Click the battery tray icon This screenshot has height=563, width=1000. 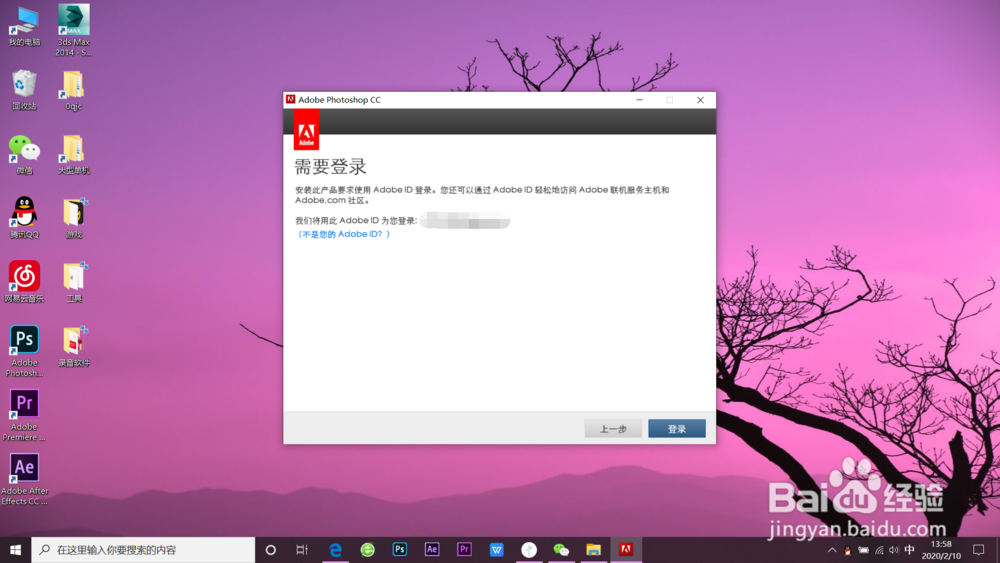point(863,550)
